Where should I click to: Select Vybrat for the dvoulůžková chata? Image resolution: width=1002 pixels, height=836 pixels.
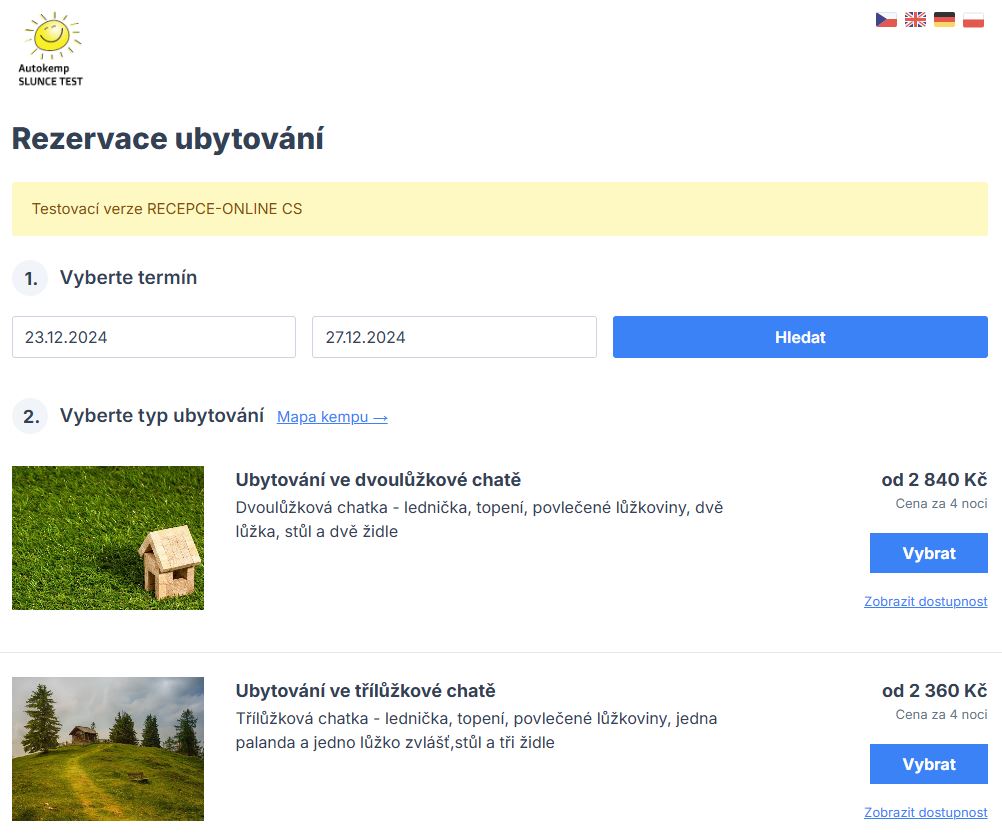[929, 553]
